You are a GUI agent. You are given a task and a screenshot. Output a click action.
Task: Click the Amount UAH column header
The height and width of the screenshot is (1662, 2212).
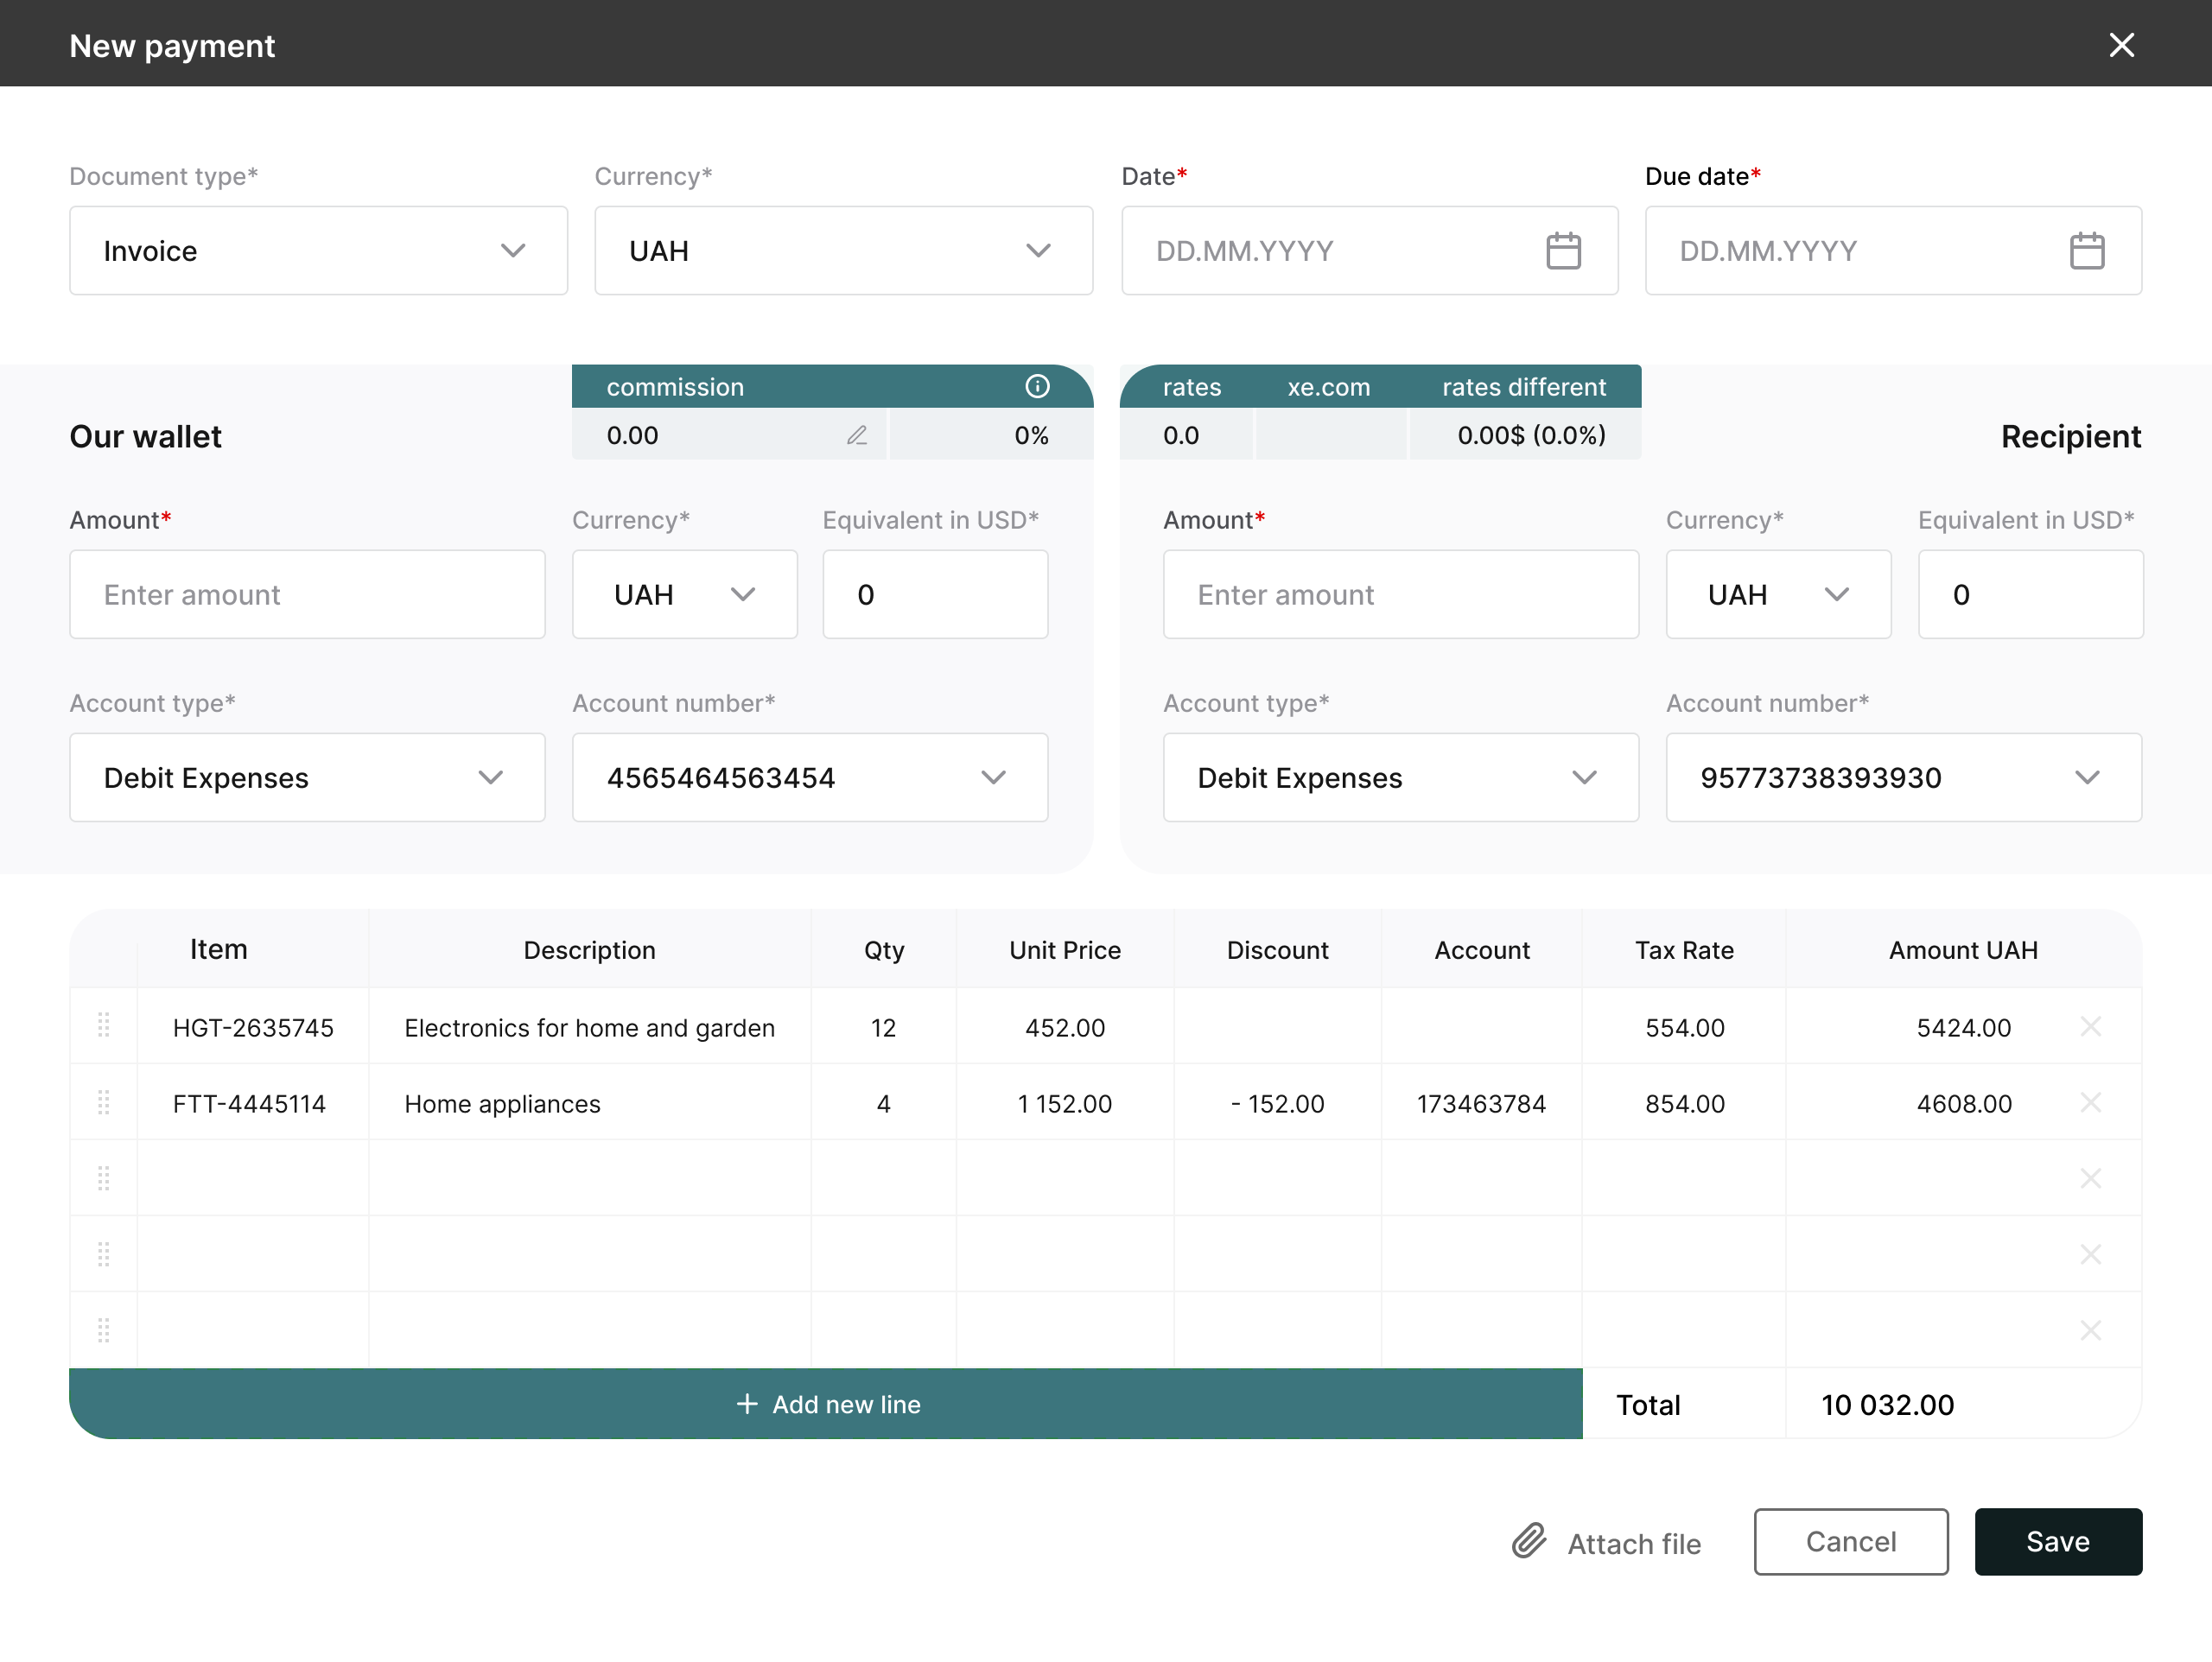1962,950
